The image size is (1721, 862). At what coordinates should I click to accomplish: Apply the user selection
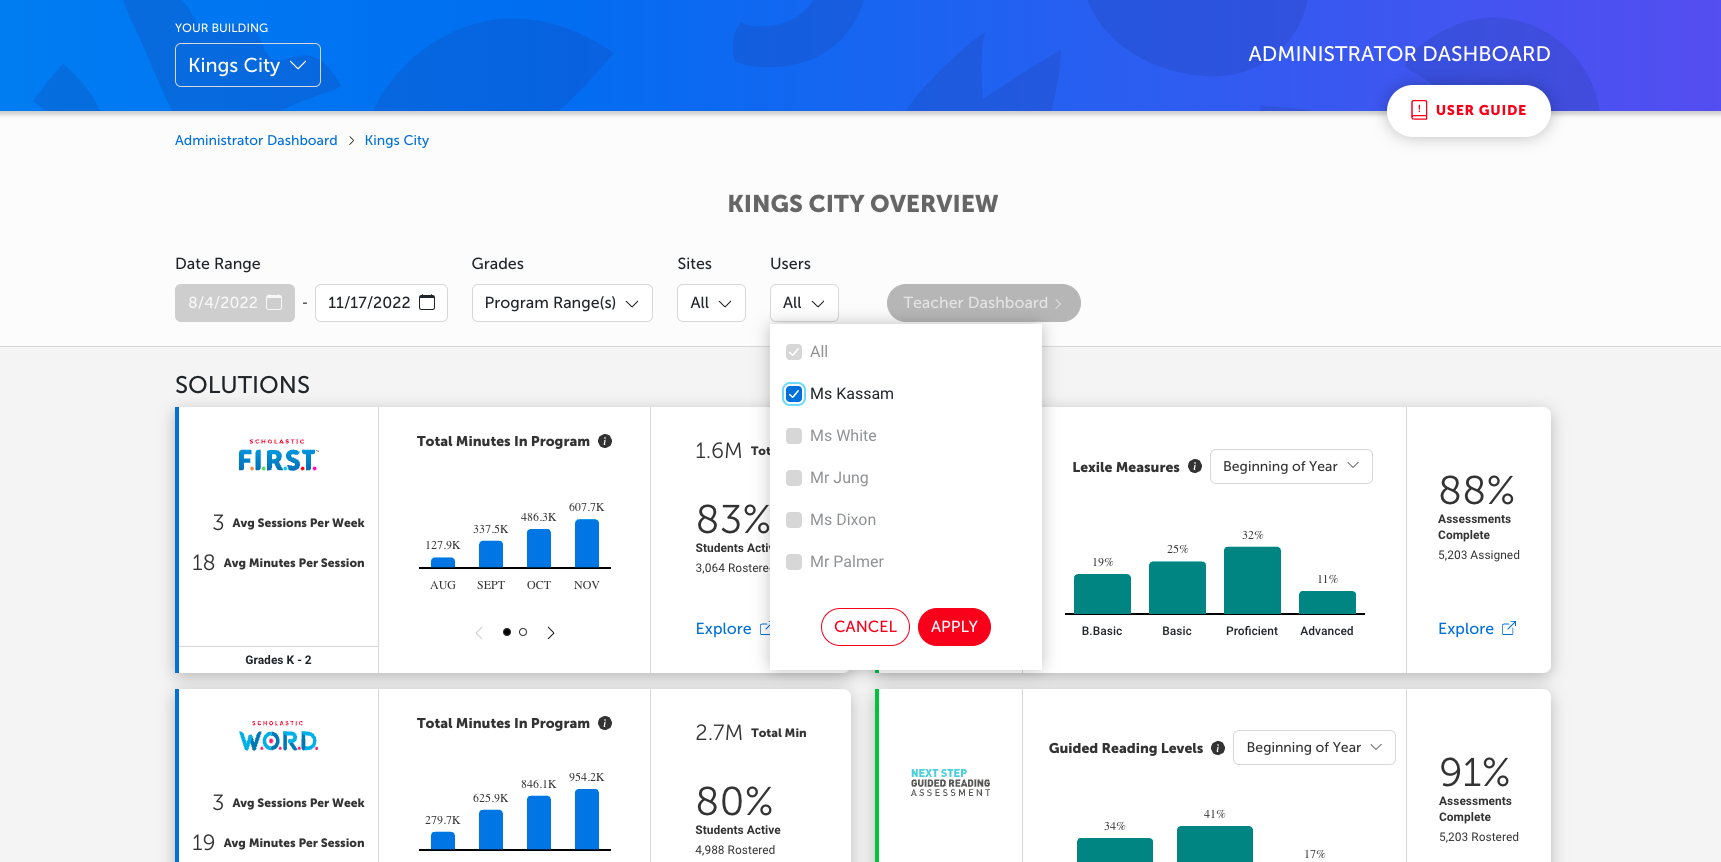pyautogui.click(x=954, y=627)
